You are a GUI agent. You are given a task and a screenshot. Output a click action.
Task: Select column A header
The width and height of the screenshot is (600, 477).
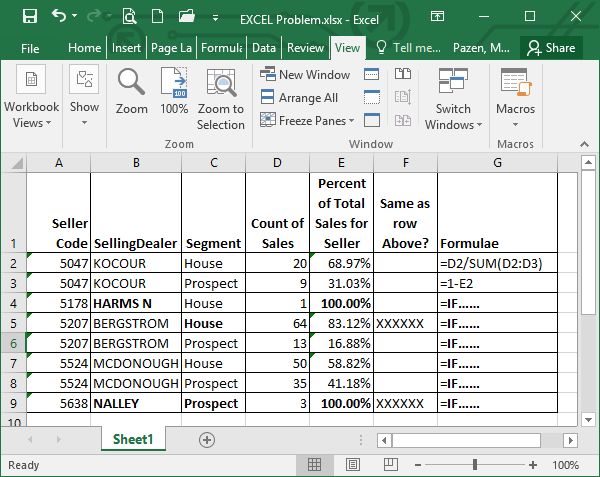59,163
